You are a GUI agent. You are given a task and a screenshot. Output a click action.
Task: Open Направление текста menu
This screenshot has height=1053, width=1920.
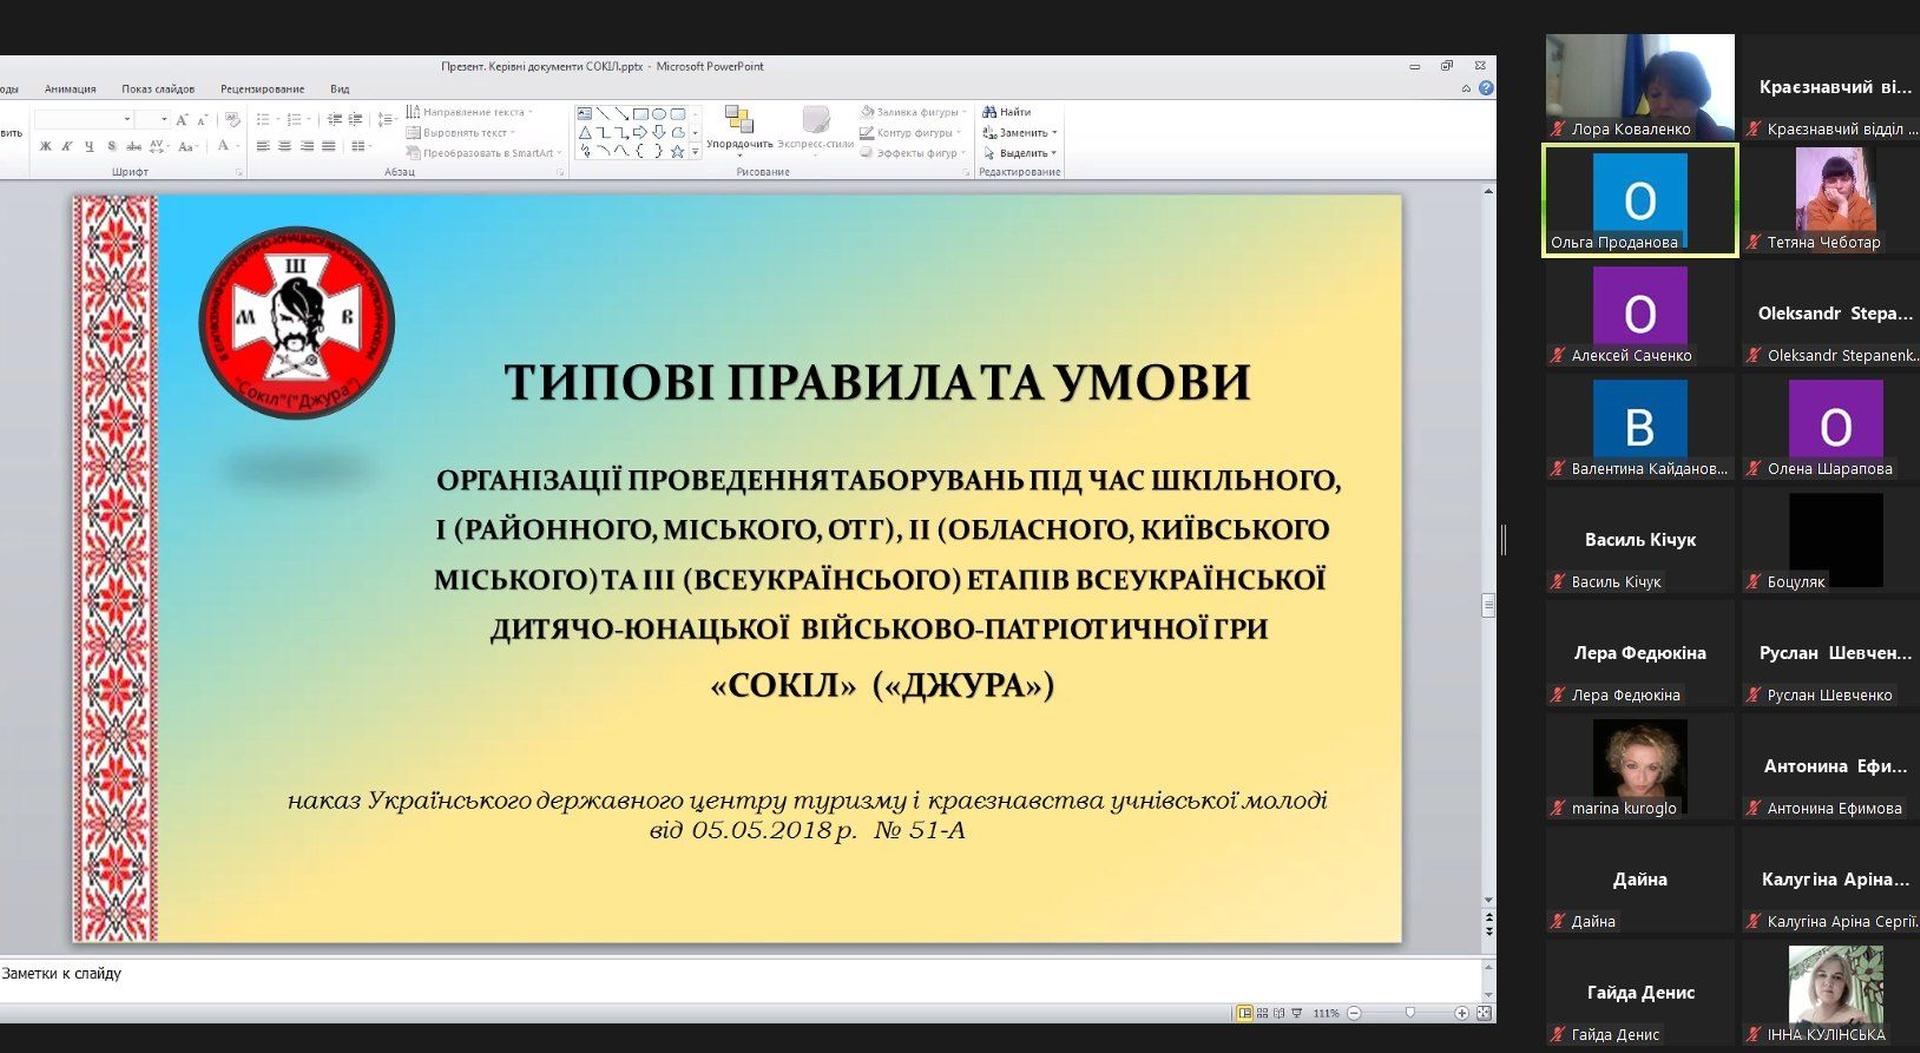470,112
